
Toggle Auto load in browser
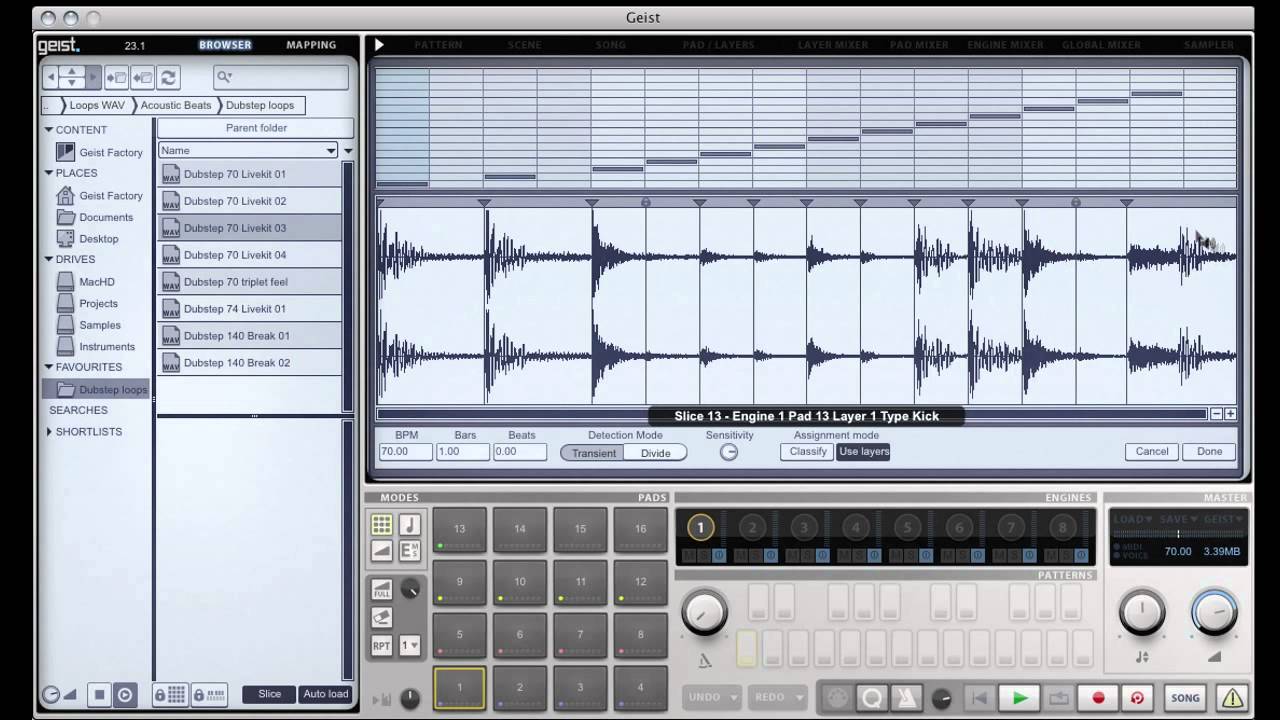click(x=326, y=694)
